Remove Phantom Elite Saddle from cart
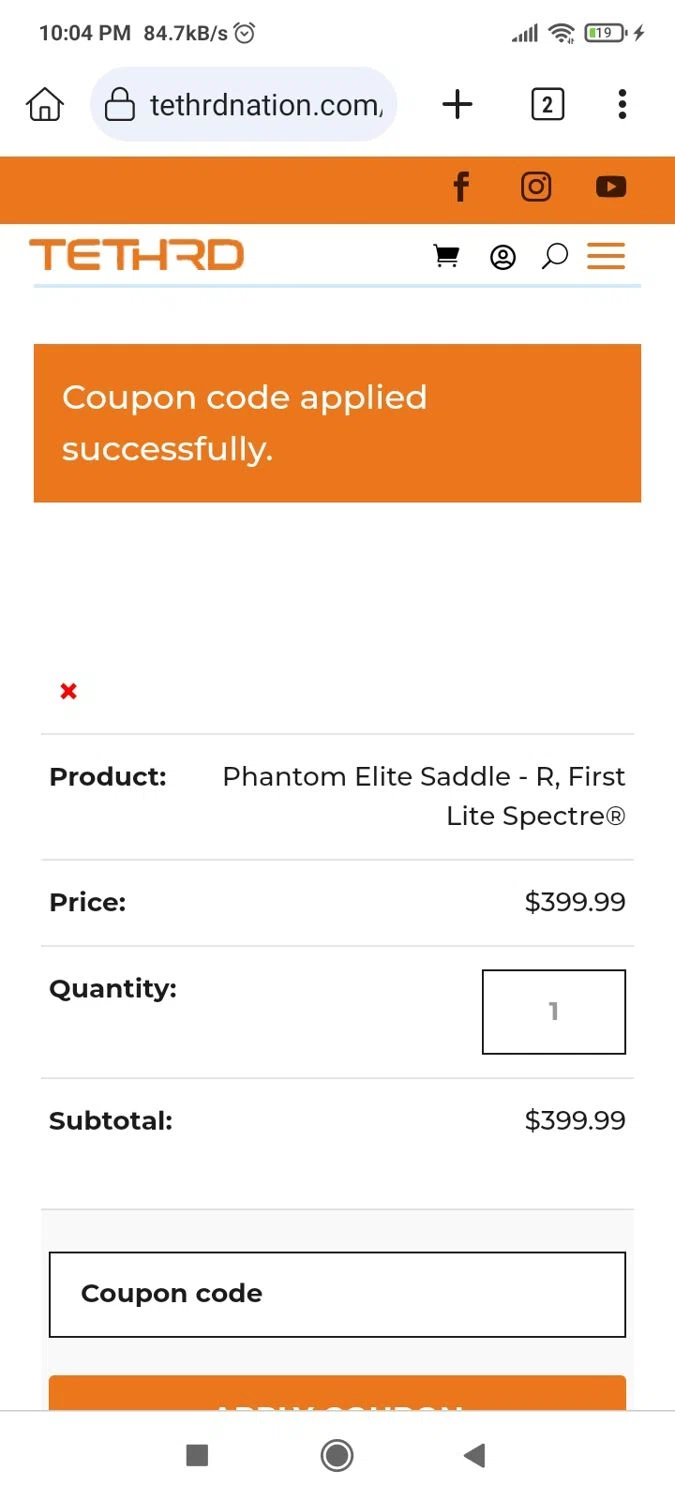The width and height of the screenshot is (675, 1500). pyautogui.click(x=68, y=691)
